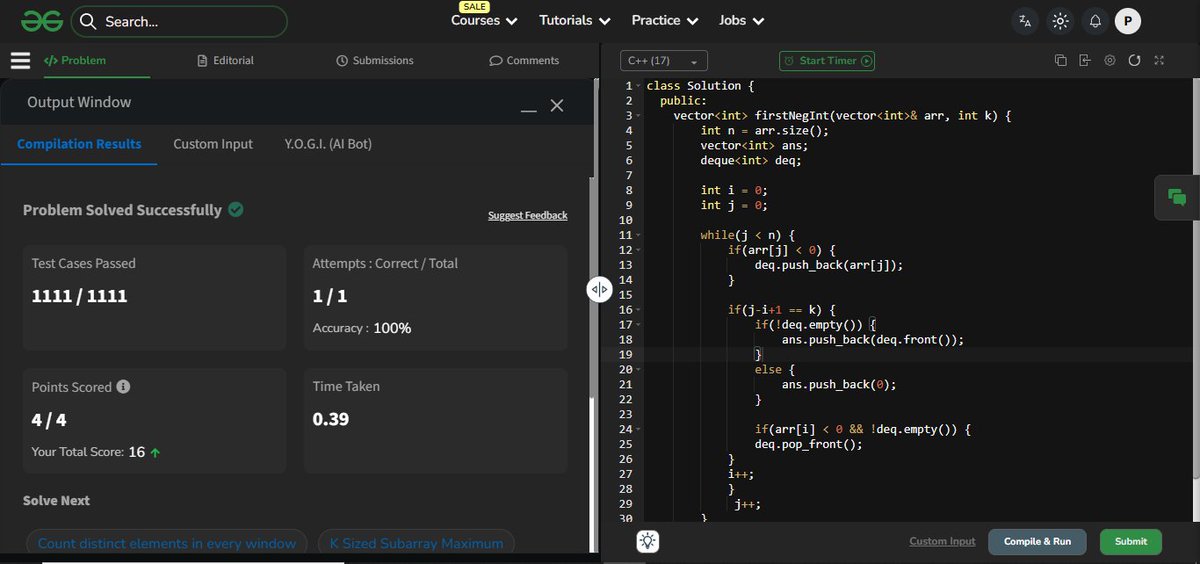Open the hamburger side menu
This screenshot has height=564, width=1200.
pyautogui.click(x=20, y=61)
